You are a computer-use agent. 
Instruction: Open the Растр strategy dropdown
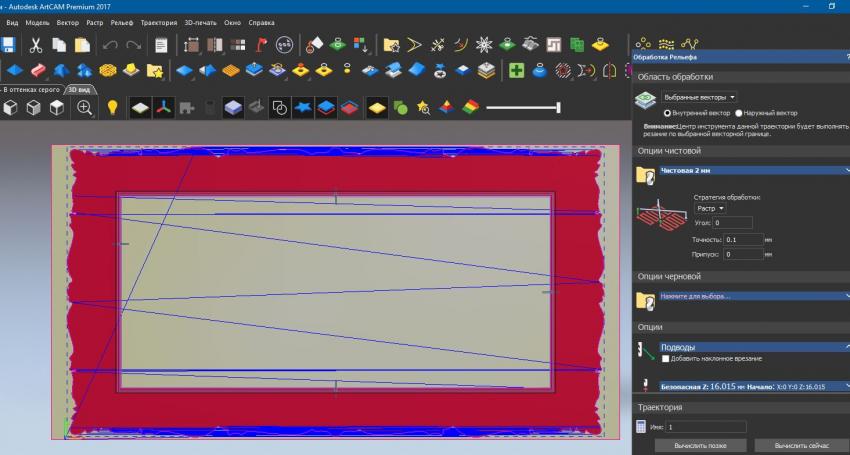click(710, 208)
